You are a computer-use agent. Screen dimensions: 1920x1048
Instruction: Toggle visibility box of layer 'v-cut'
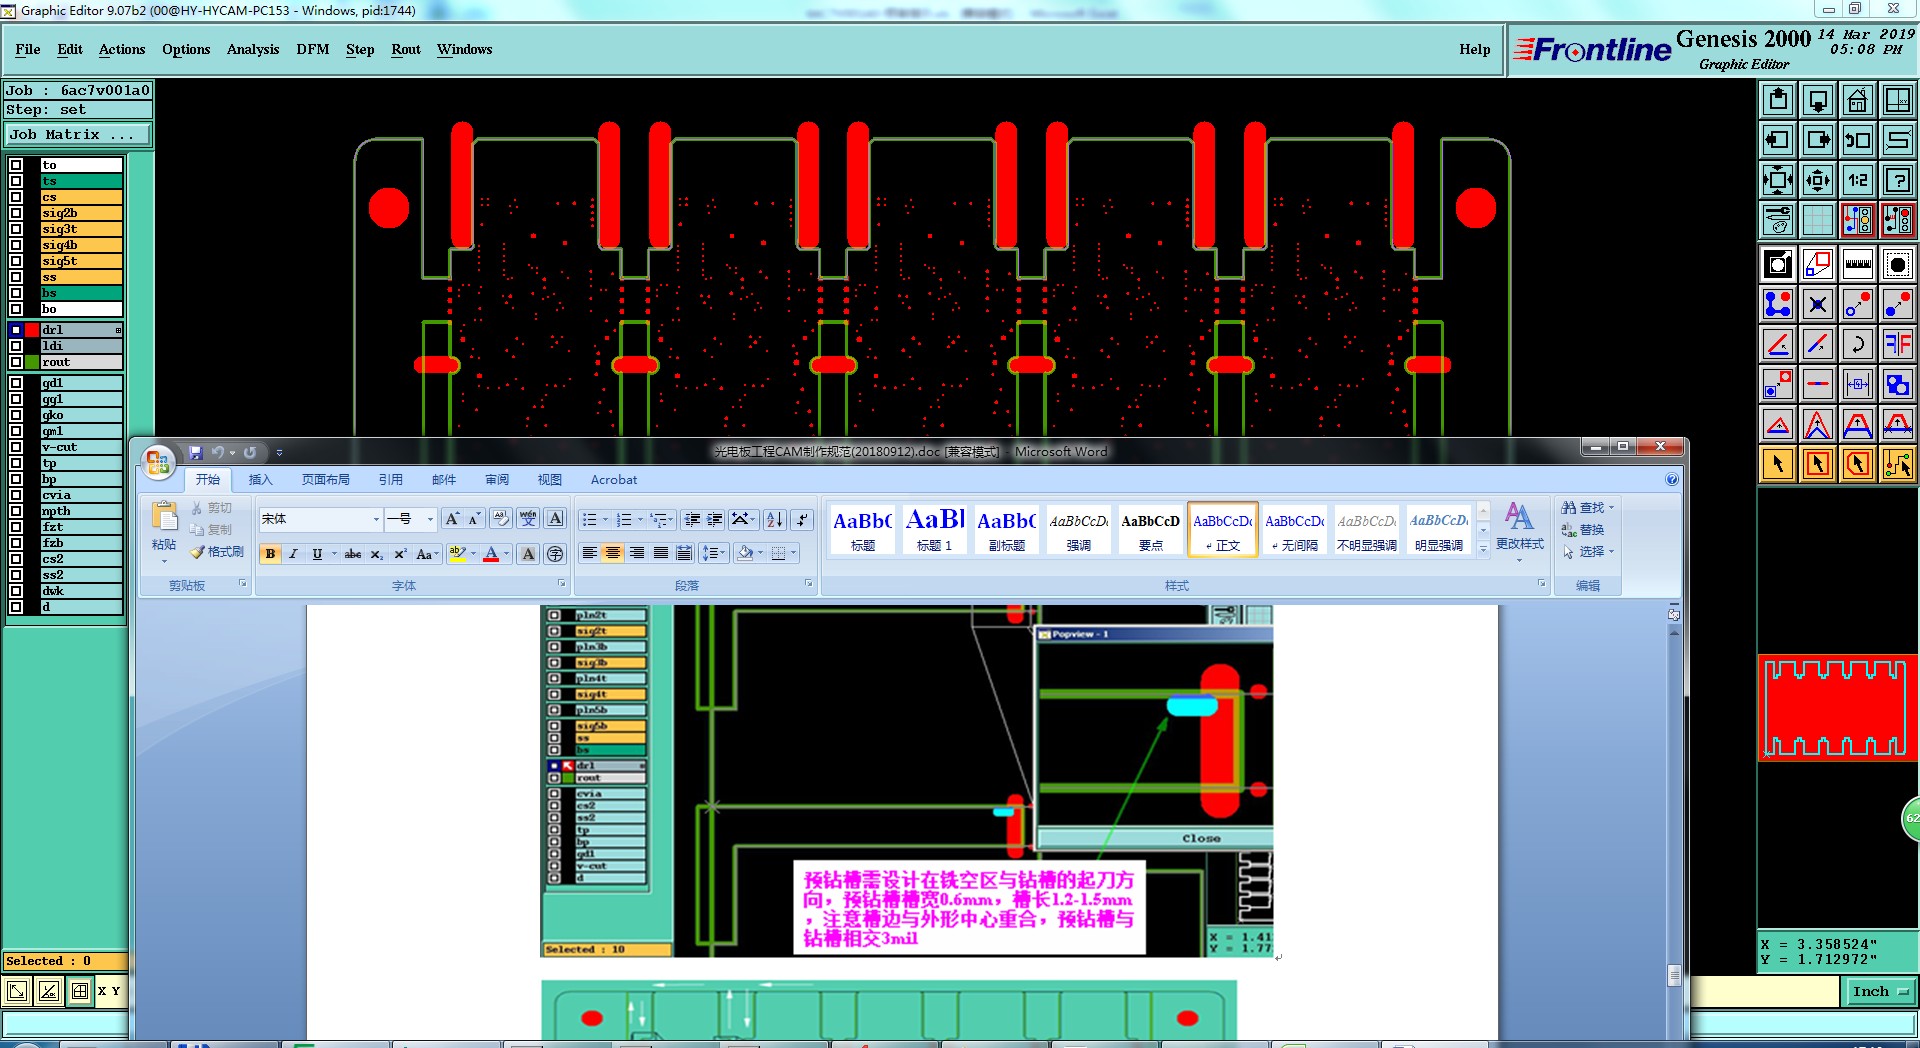click(x=16, y=447)
